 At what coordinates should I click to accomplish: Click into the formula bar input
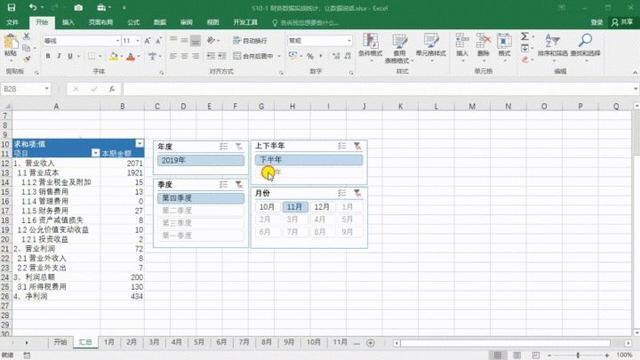[378, 89]
